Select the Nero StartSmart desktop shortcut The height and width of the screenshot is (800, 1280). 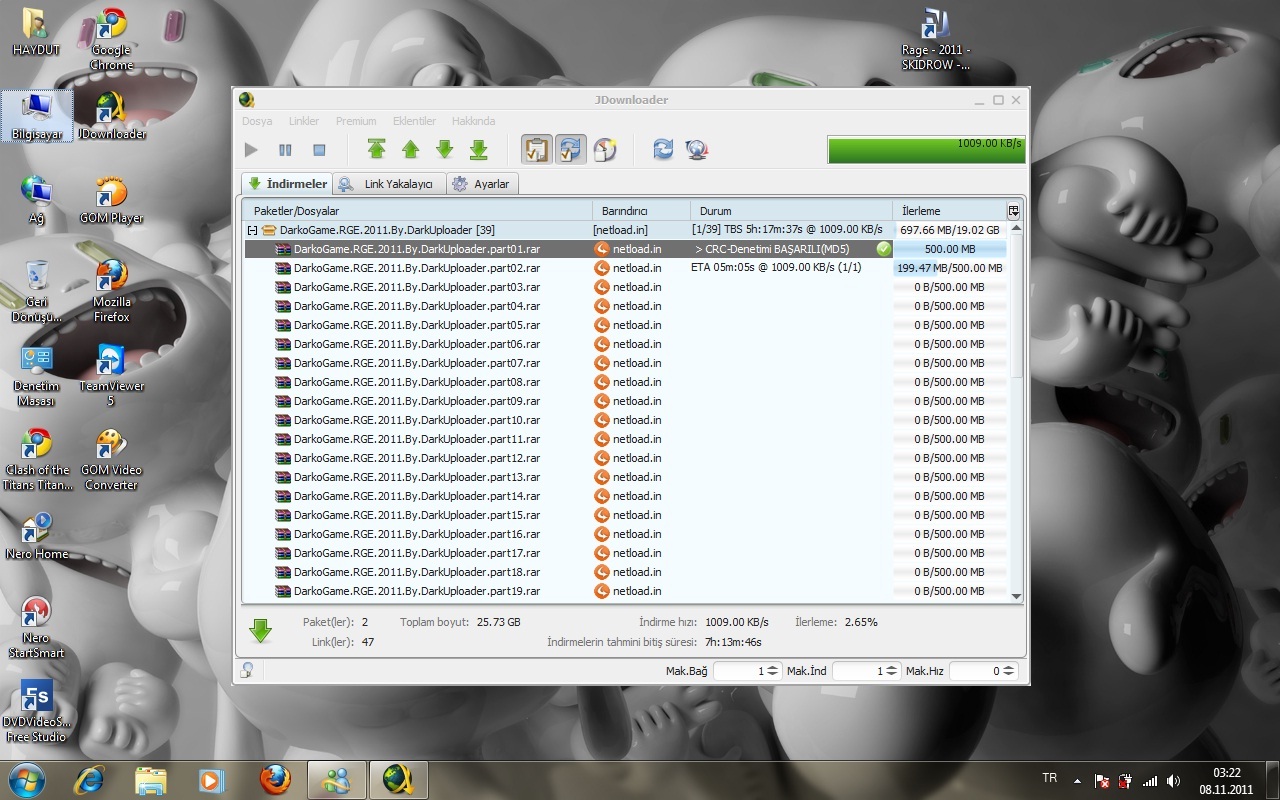tap(37, 627)
